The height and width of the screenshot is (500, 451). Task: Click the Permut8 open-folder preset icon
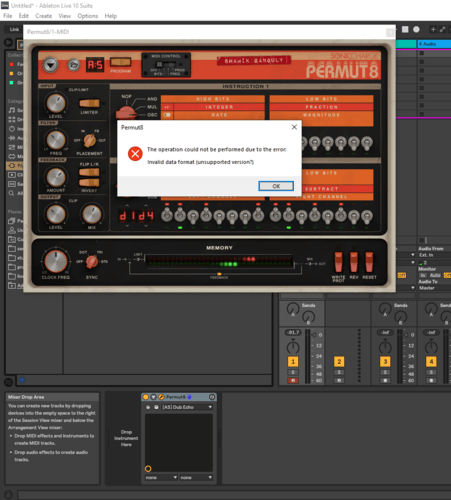74,65
